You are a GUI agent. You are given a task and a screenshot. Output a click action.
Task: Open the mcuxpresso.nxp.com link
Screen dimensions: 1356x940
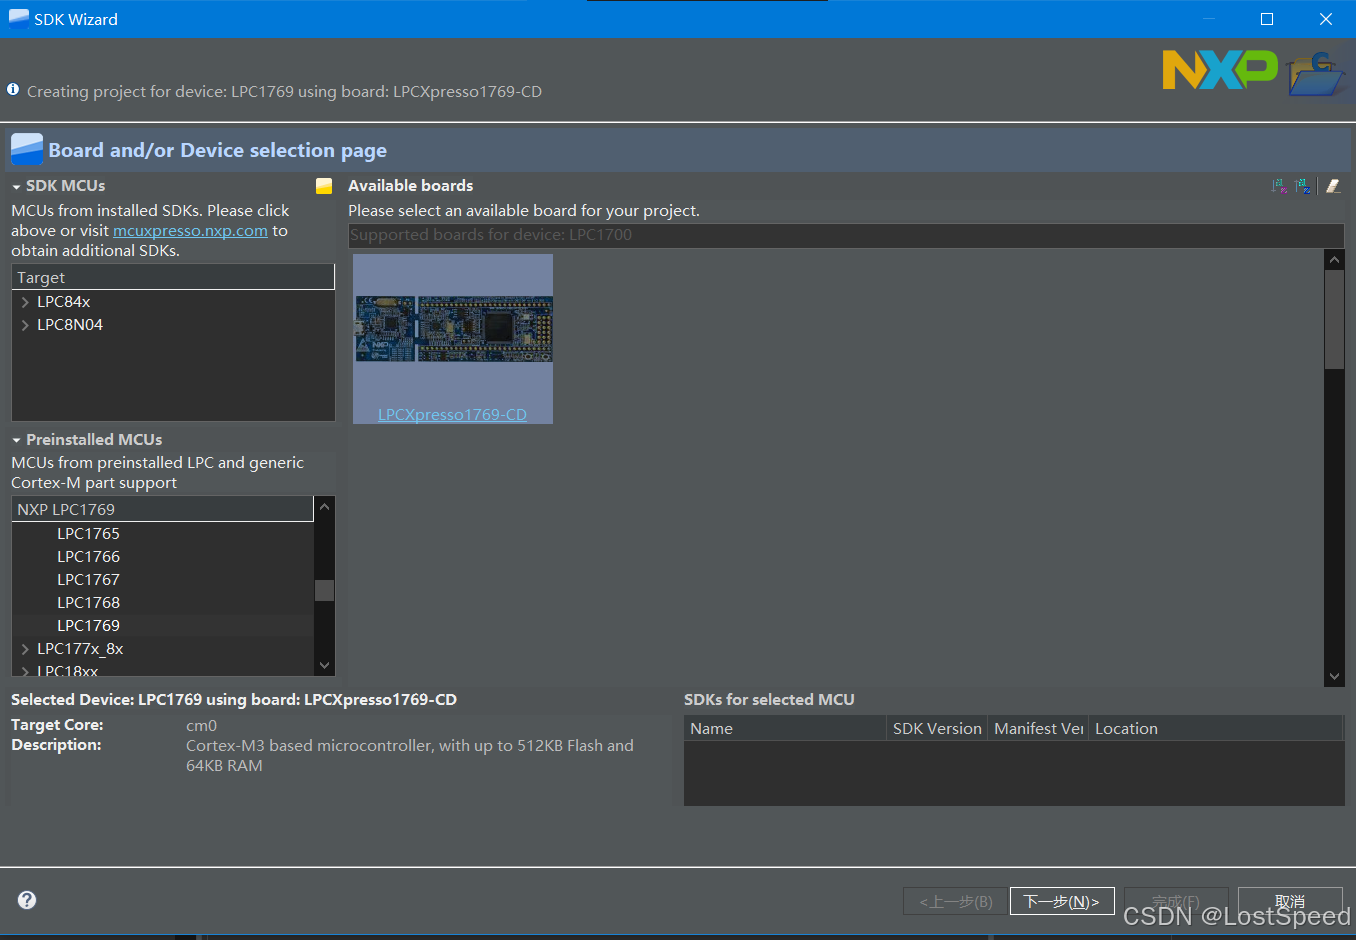pos(190,231)
